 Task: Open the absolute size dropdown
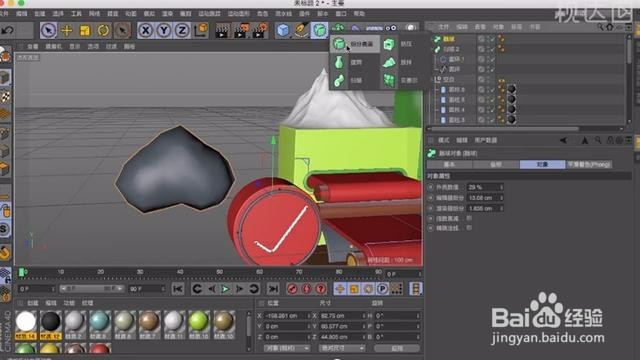coord(342,348)
